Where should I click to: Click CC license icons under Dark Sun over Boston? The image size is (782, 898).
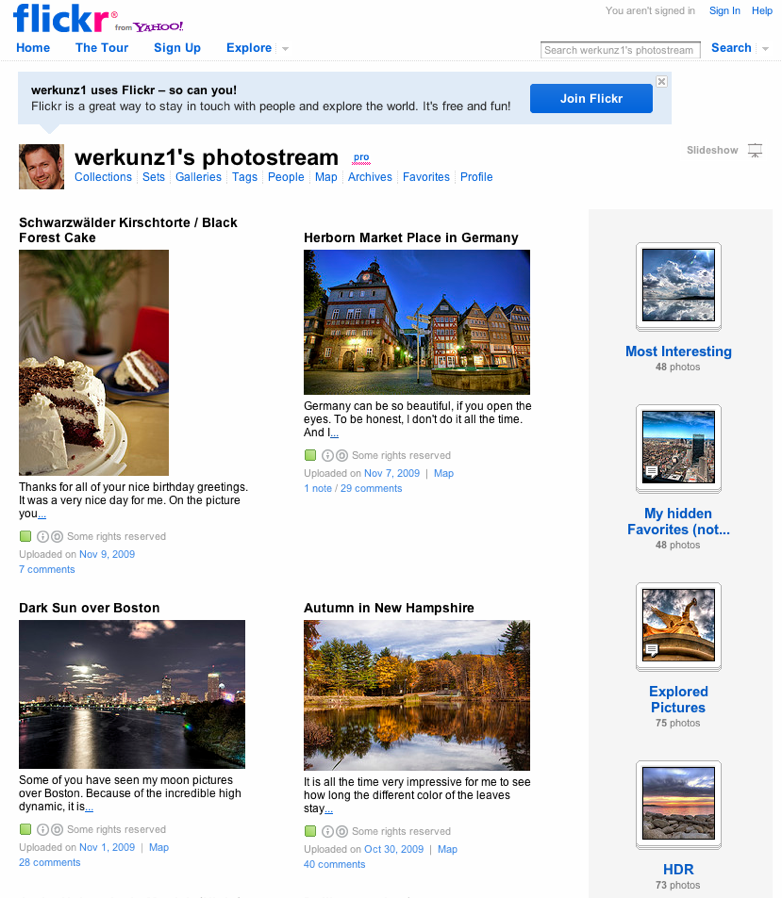click(50, 829)
